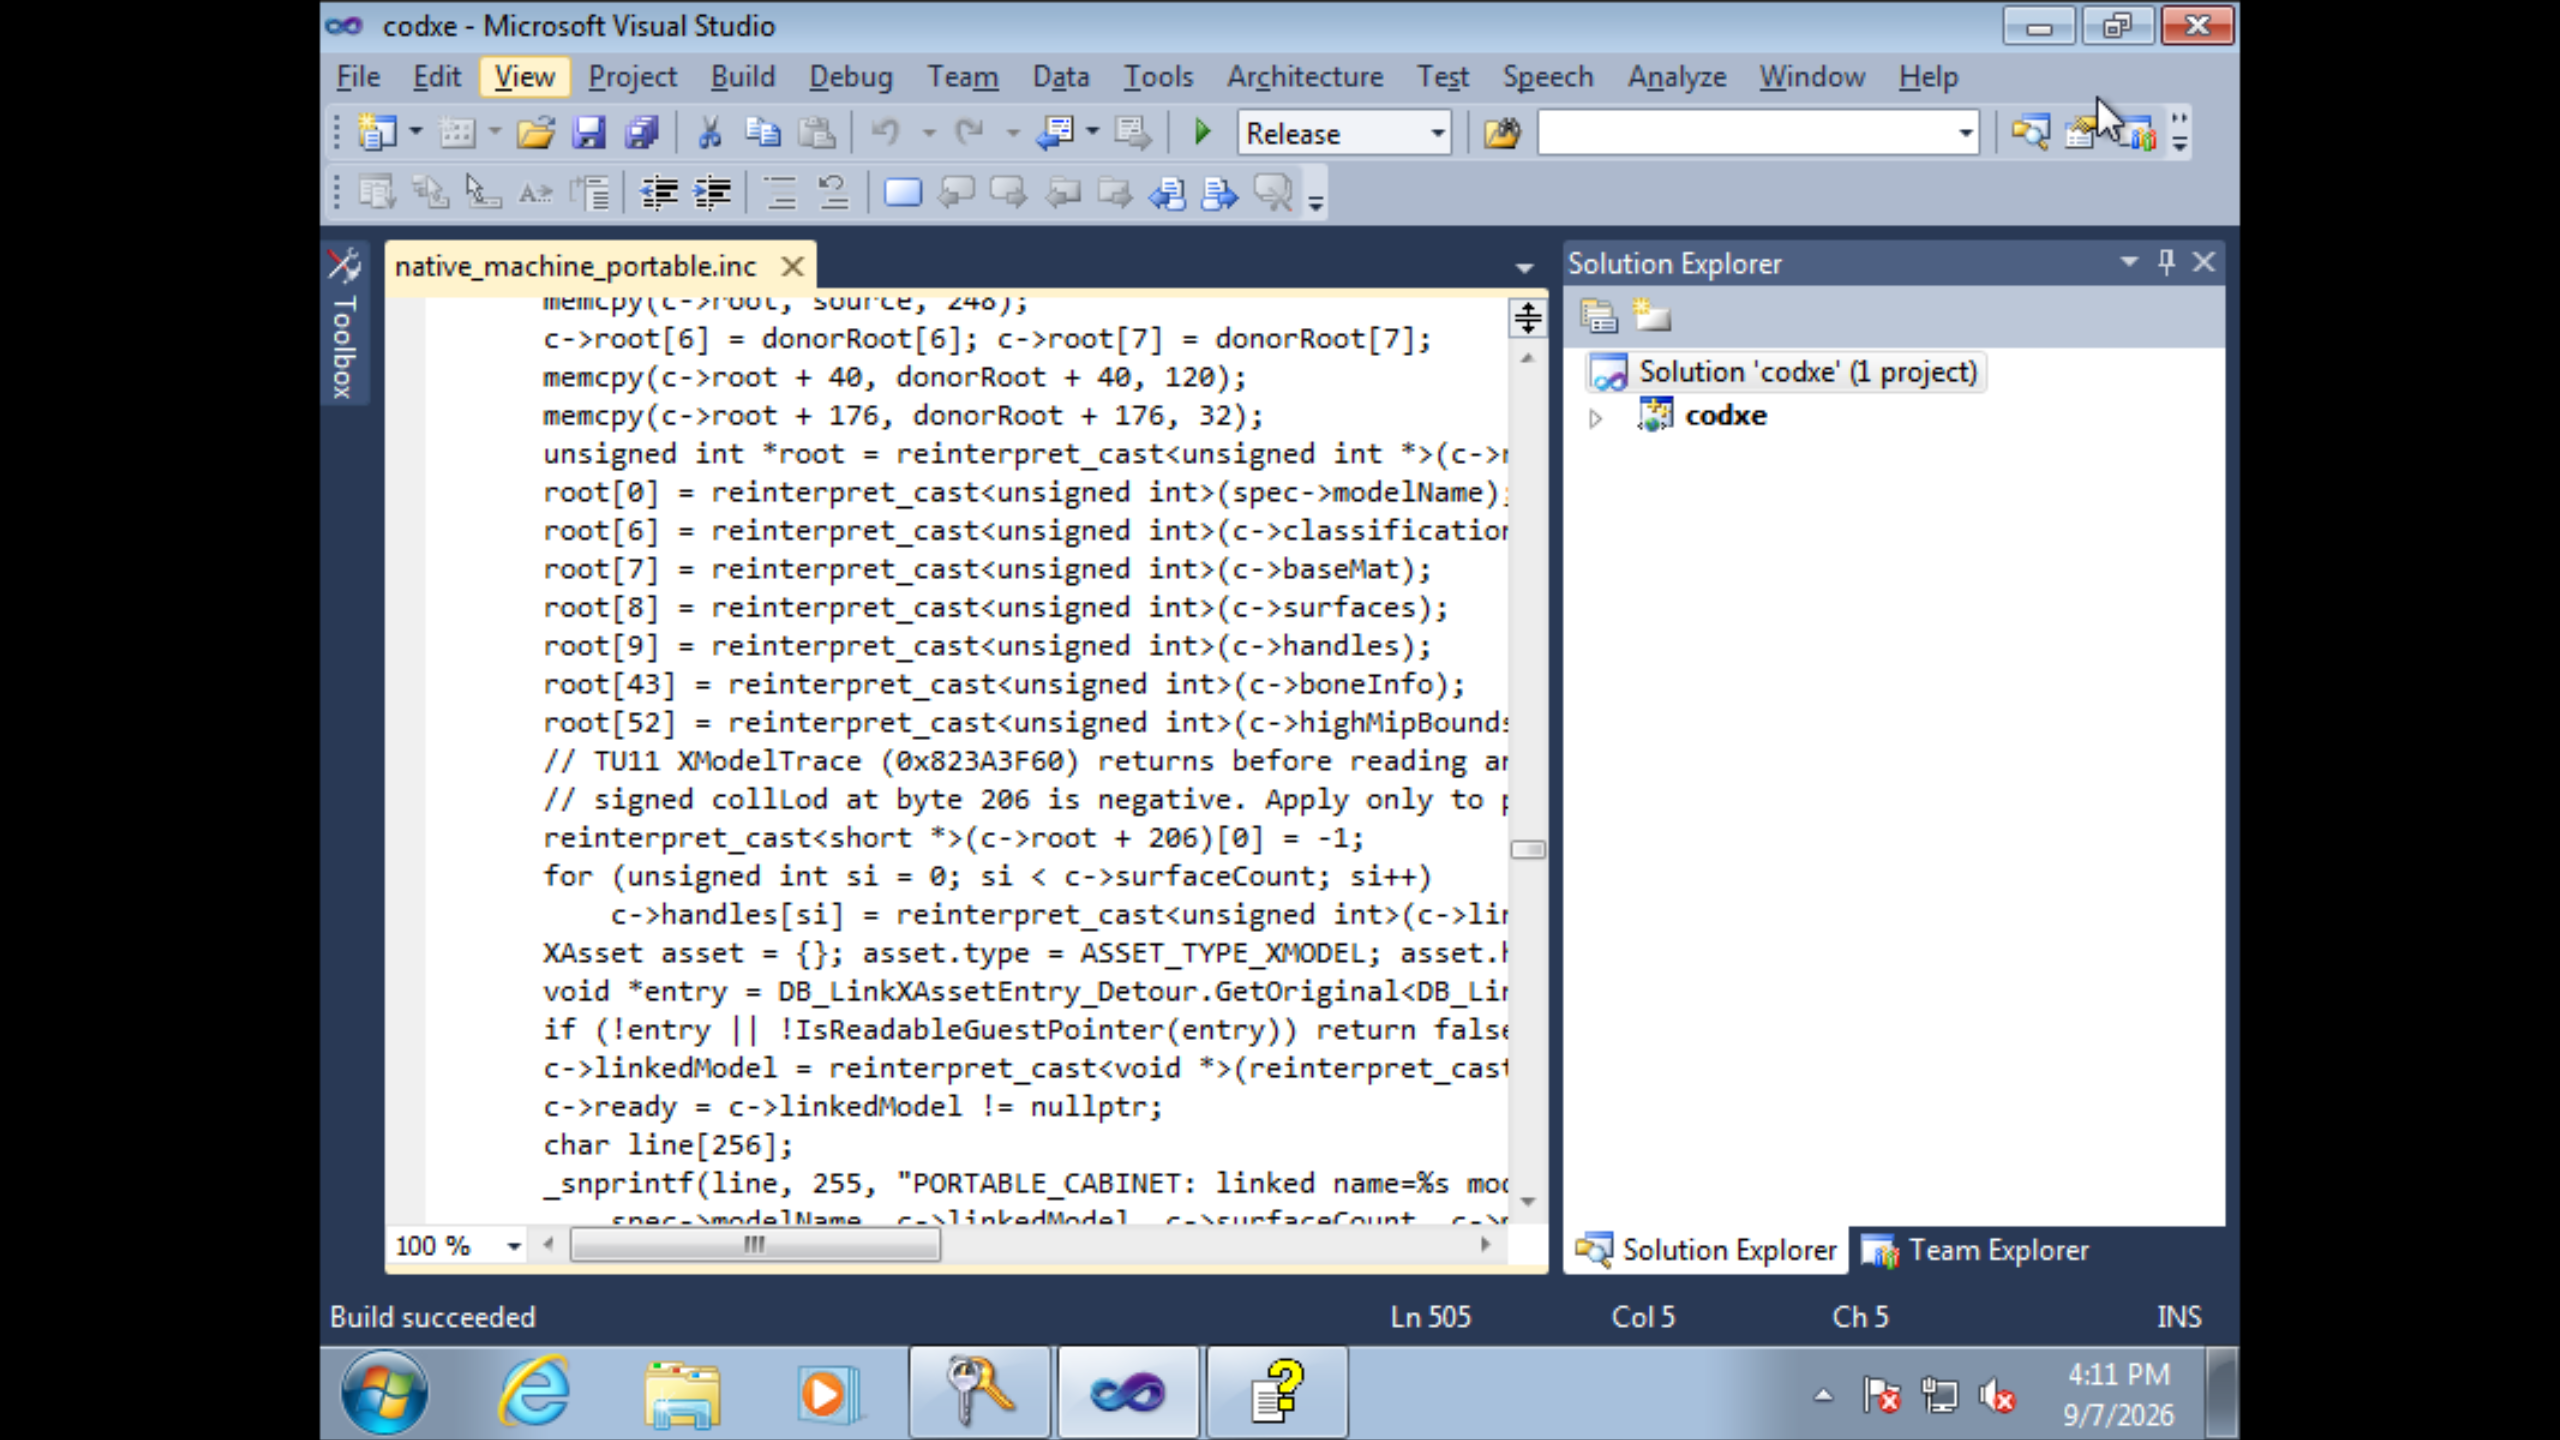Screen dimensions: 2560x1440
Task: Click the Cut scissors icon
Action: coord(710,132)
